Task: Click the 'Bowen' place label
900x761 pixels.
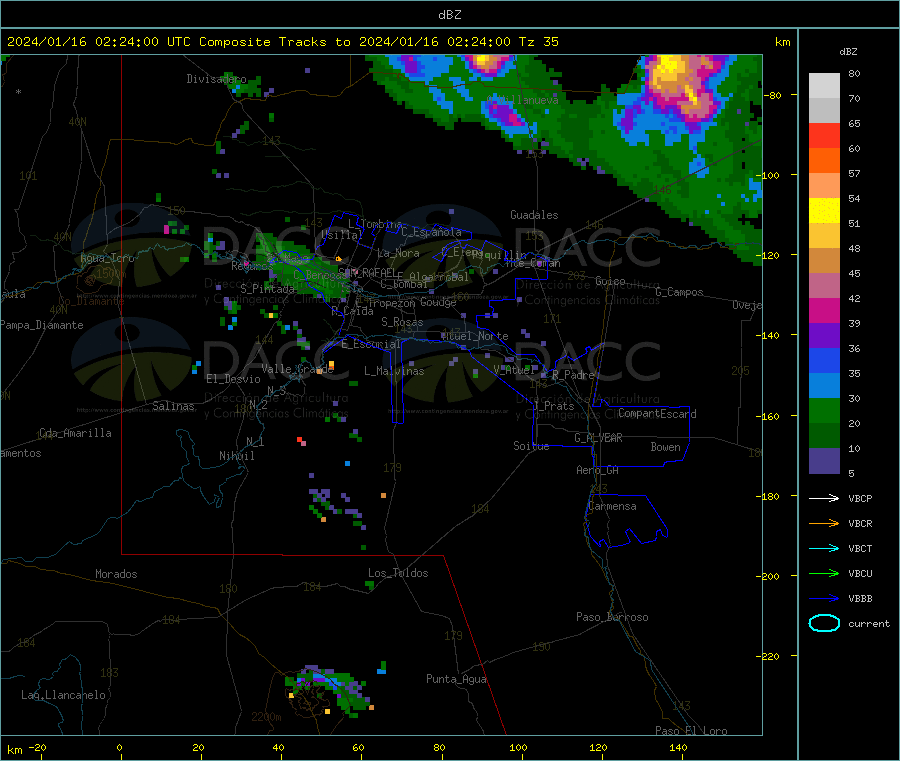Action: coord(665,447)
